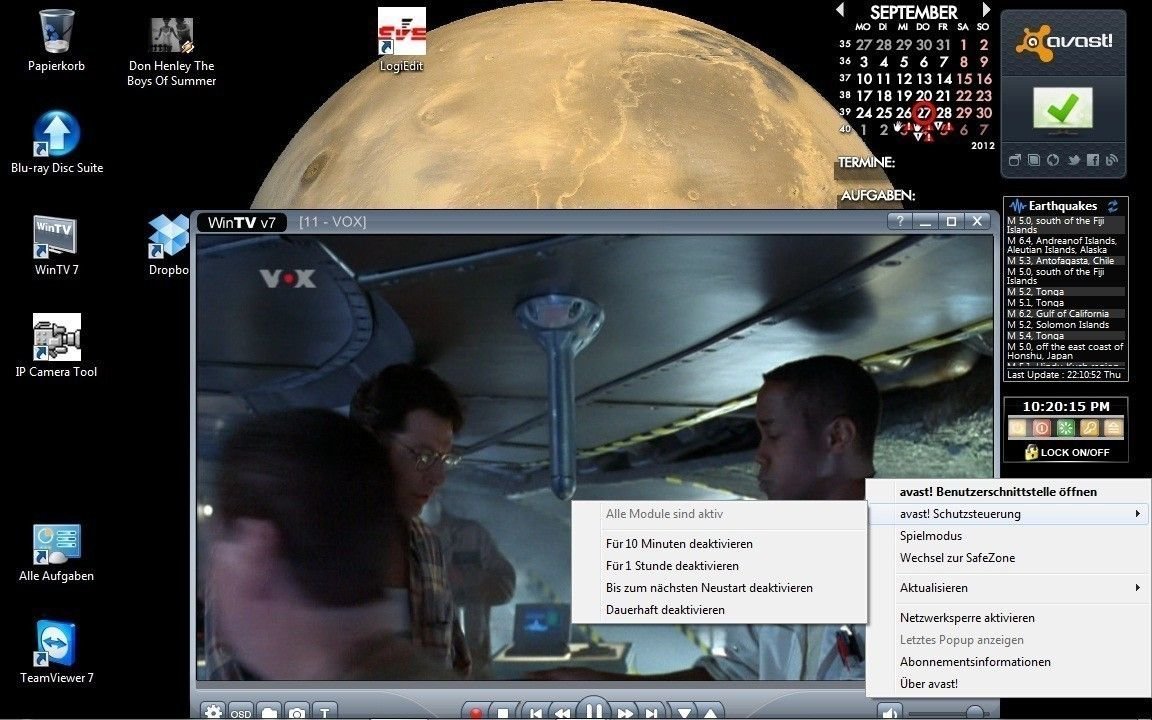Refresh the Earthquakes gadget
The image size is (1152, 720).
coord(1113,206)
